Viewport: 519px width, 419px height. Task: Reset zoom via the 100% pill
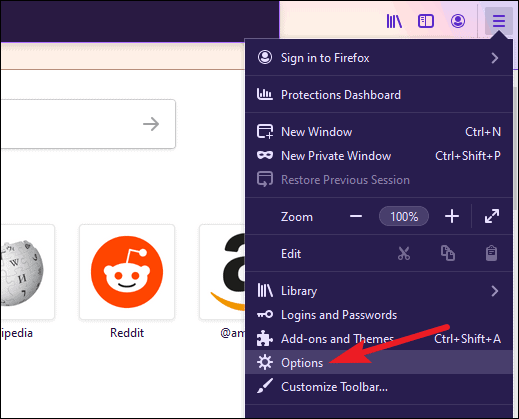point(404,217)
